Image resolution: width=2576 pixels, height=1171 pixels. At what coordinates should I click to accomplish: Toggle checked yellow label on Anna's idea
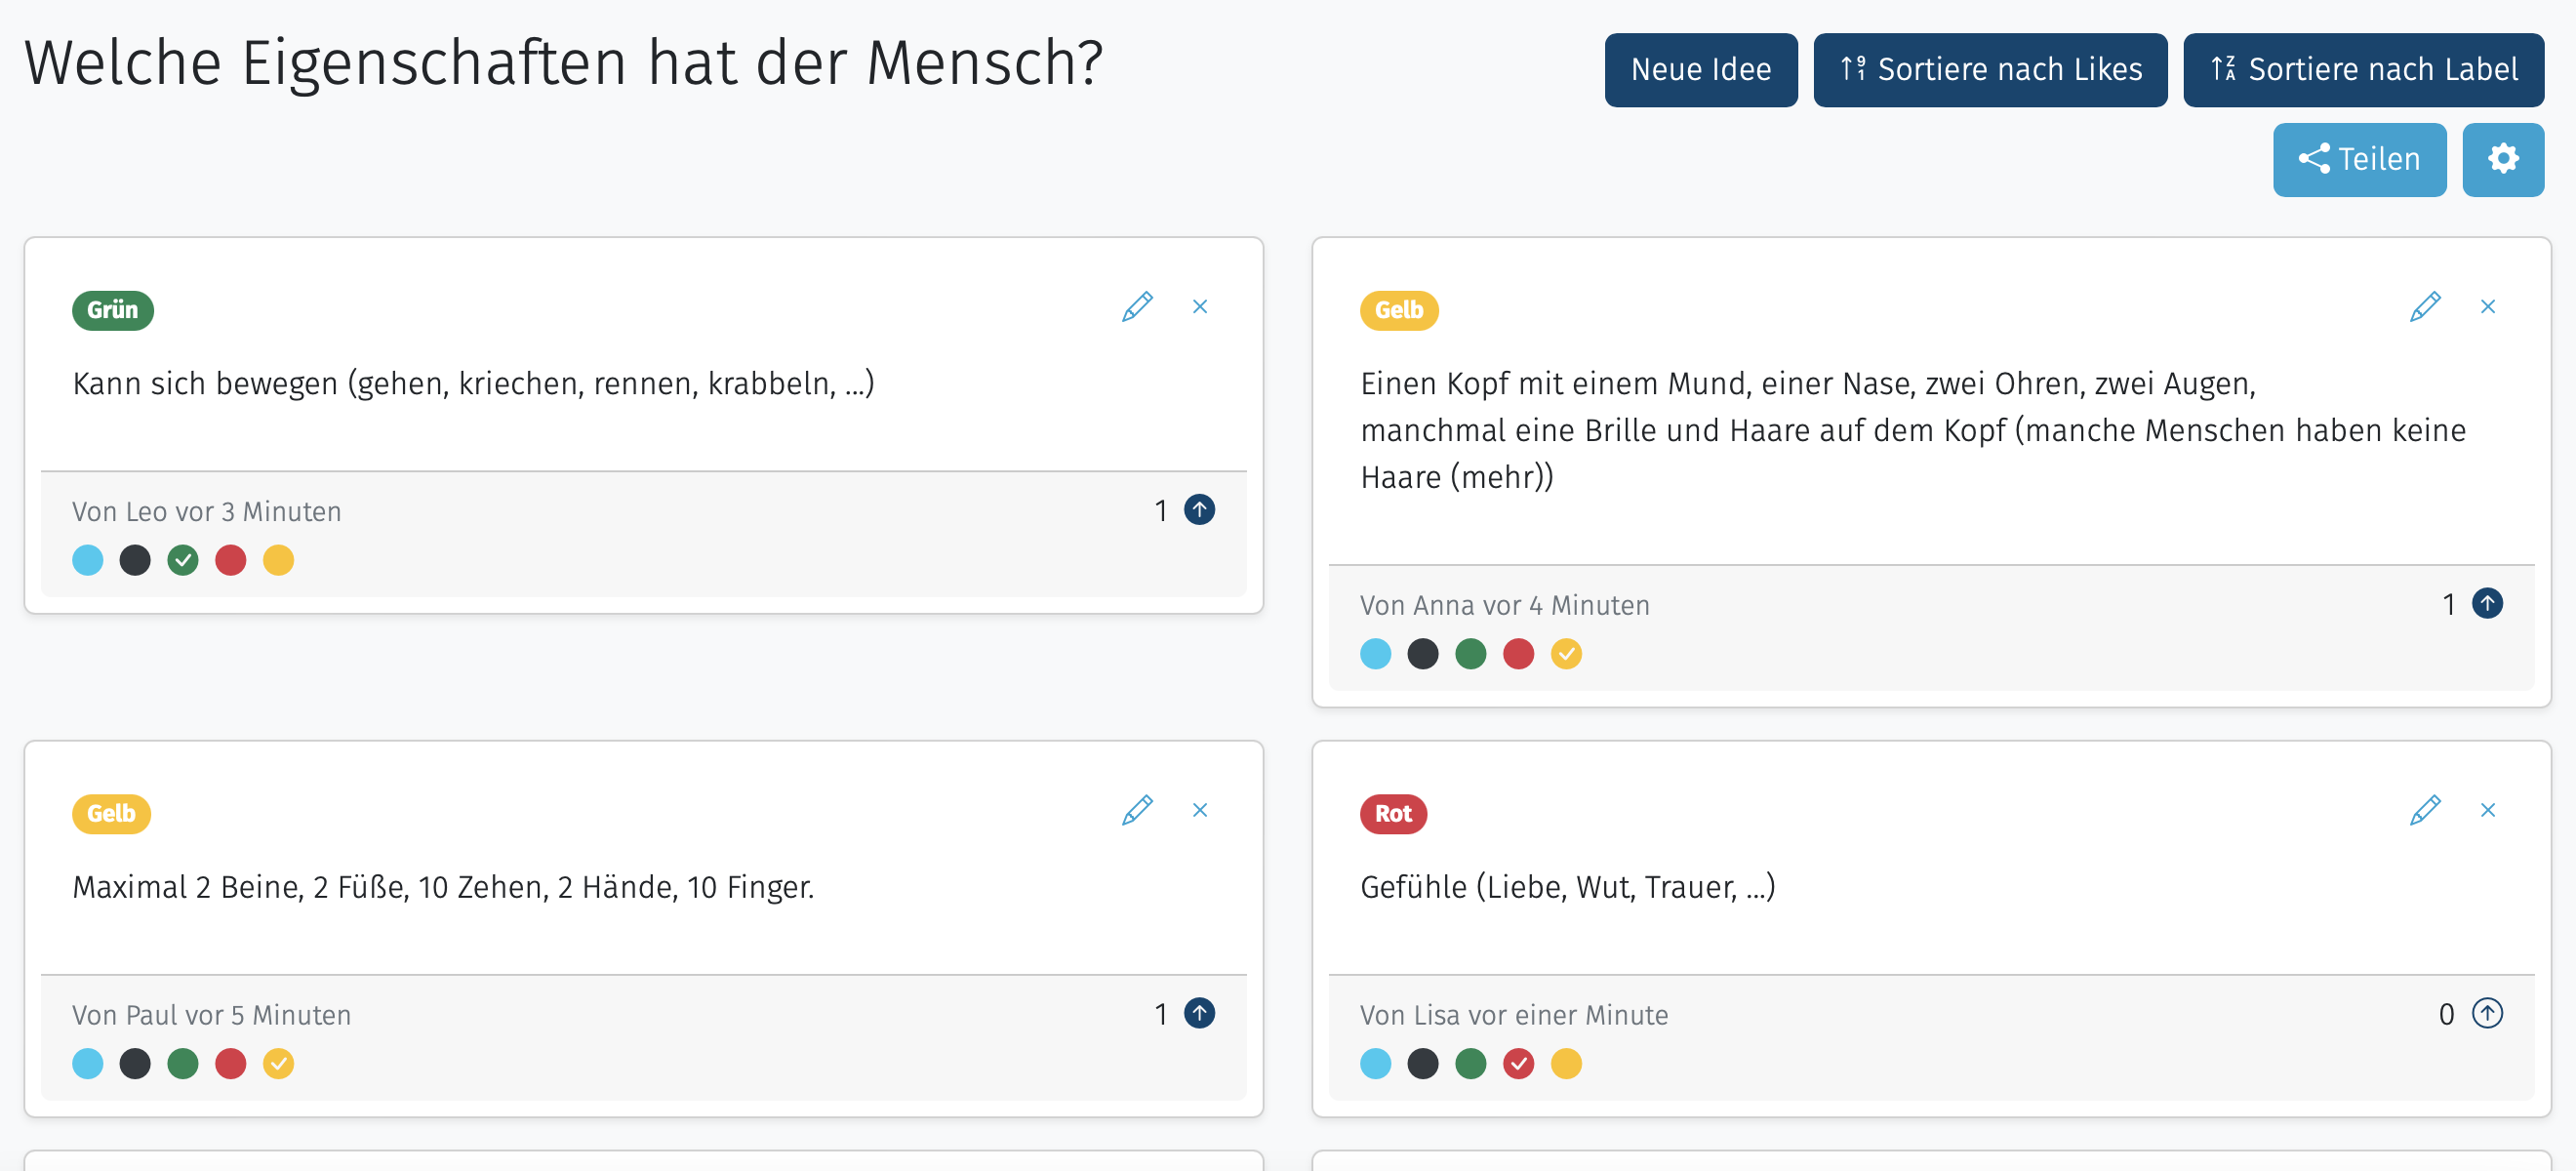pyautogui.click(x=1567, y=654)
